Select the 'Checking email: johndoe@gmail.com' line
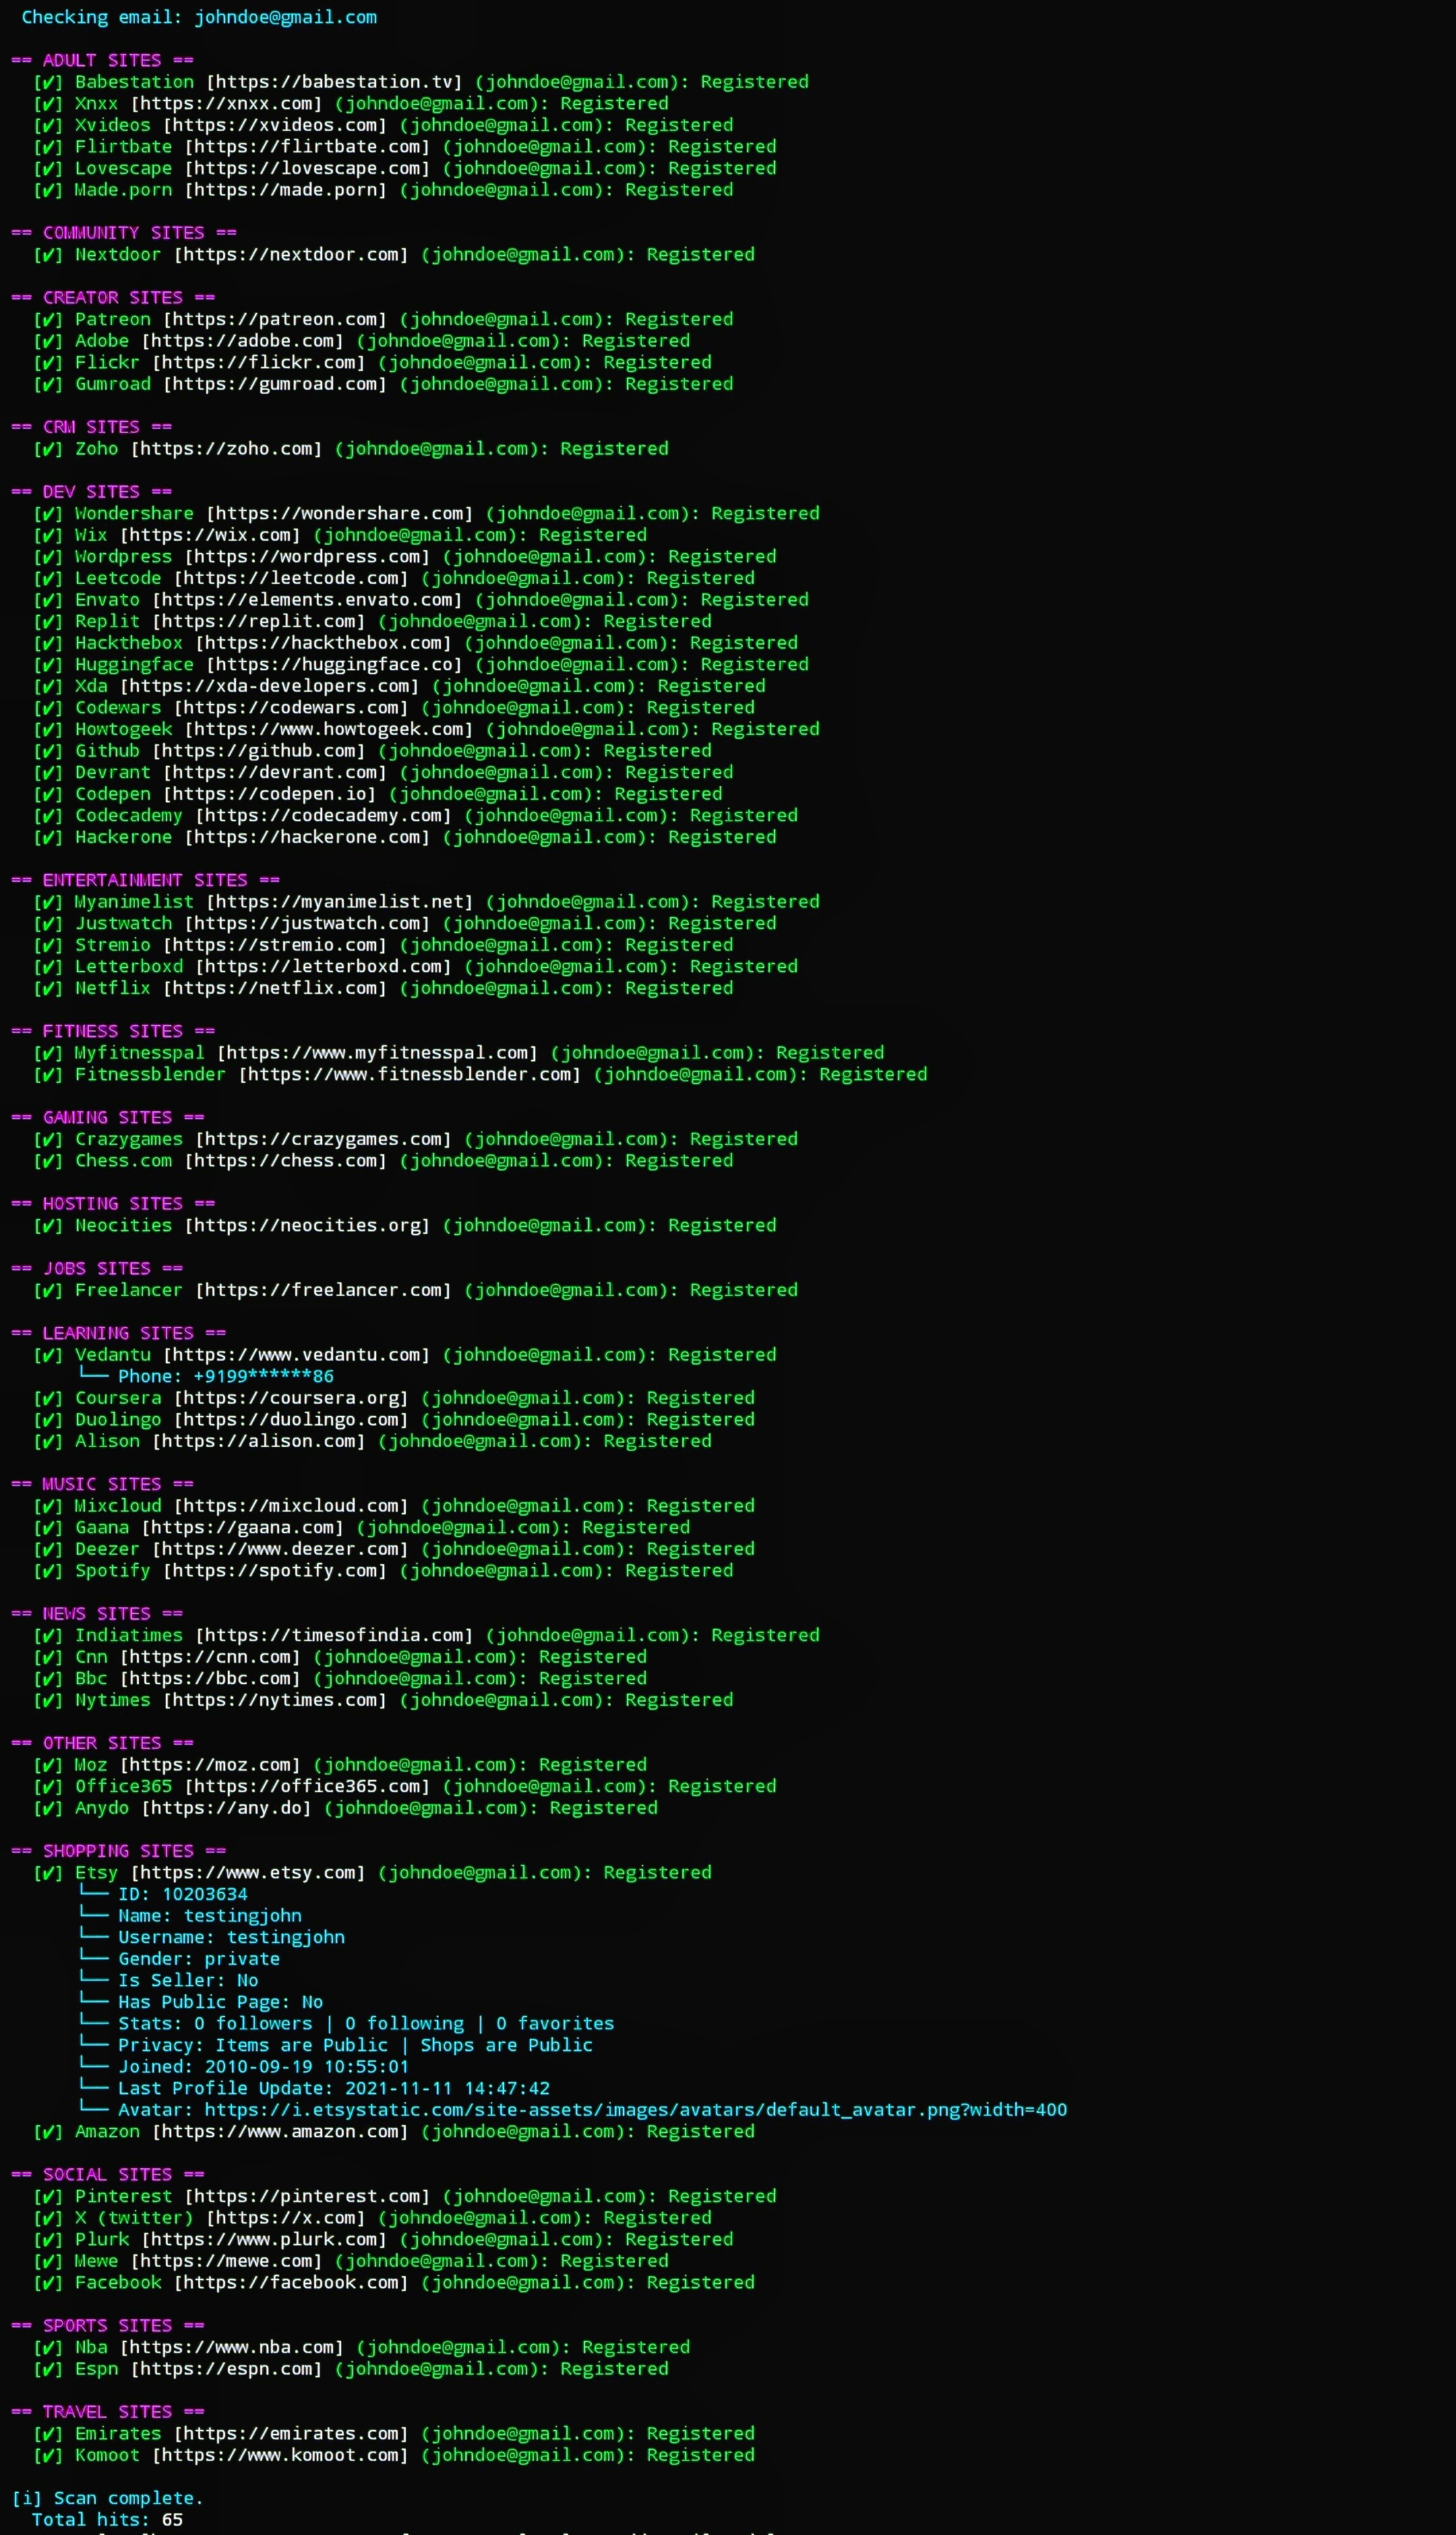The image size is (1456, 2535). point(199,17)
